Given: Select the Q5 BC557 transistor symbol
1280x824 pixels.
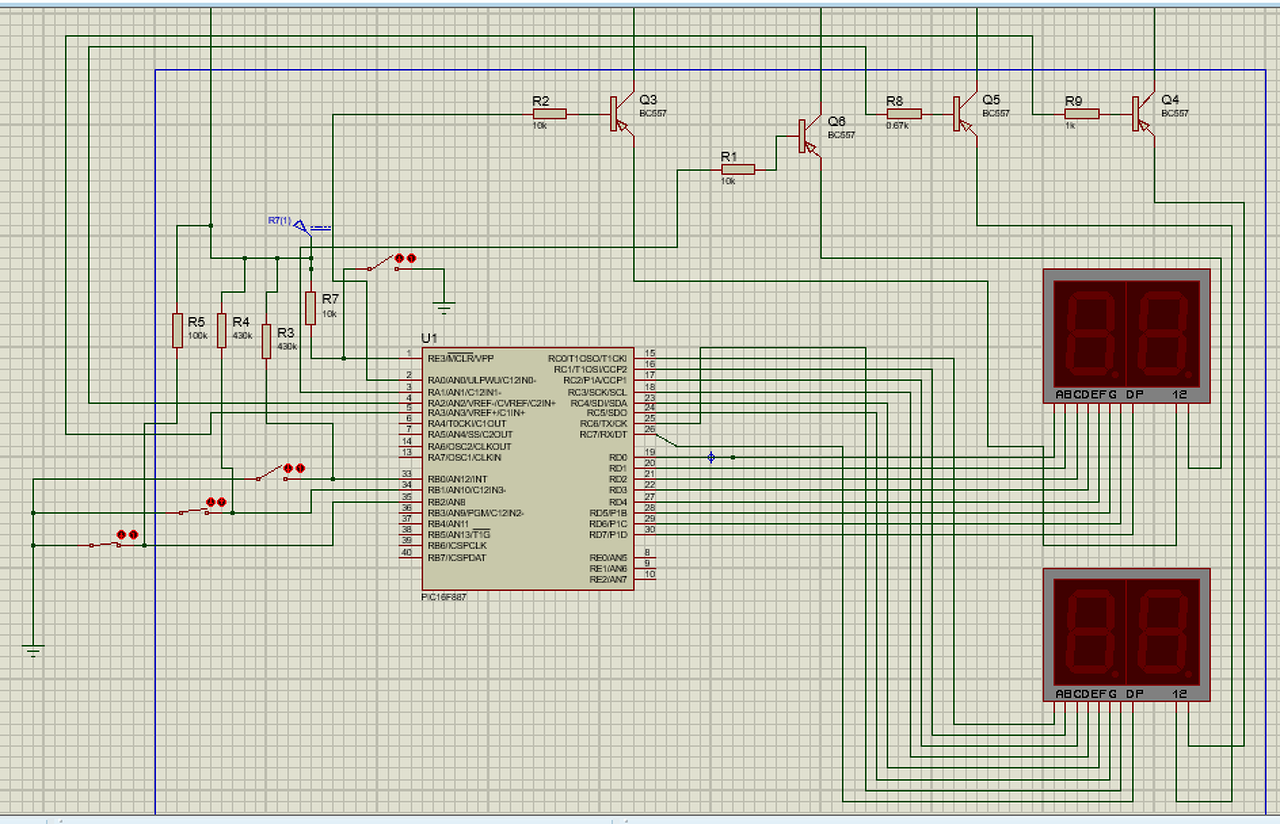Looking at the screenshot, I should 965,114.
